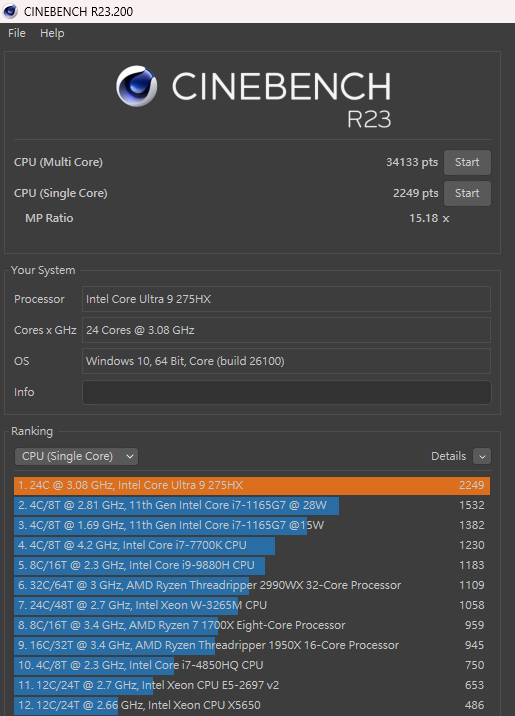The height and width of the screenshot is (716, 515).
Task: Open the CPU (Single Core) ranking dropdown
Action: (x=76, y=456)
